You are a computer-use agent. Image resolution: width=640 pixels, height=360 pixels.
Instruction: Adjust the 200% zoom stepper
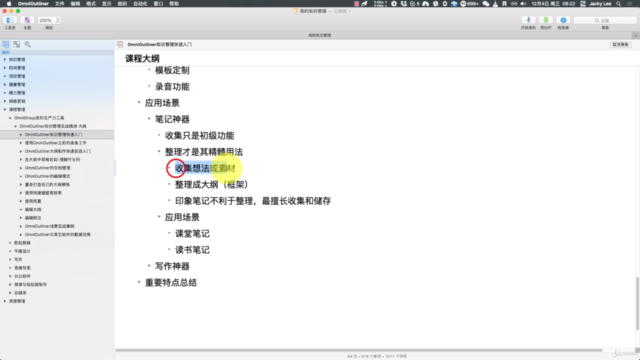[x=58, y=20]
